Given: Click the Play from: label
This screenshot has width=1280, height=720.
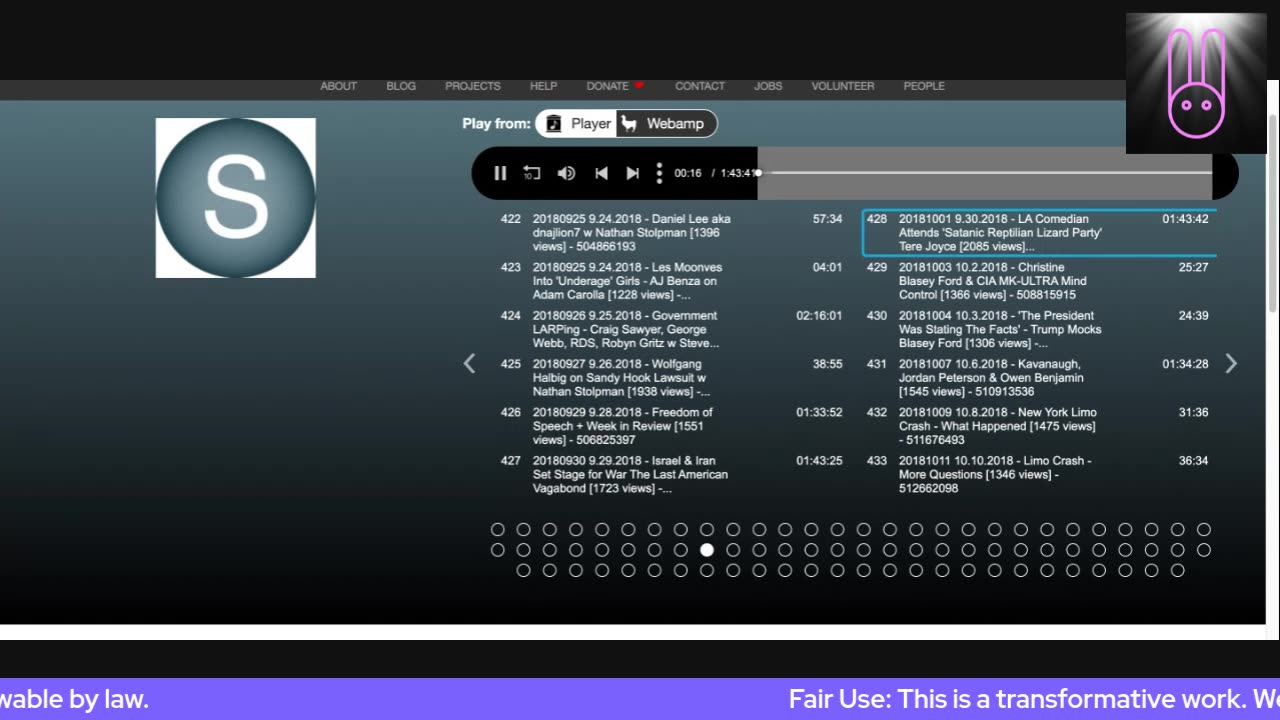Looking at the screenshot, I should tap(496, 124).
